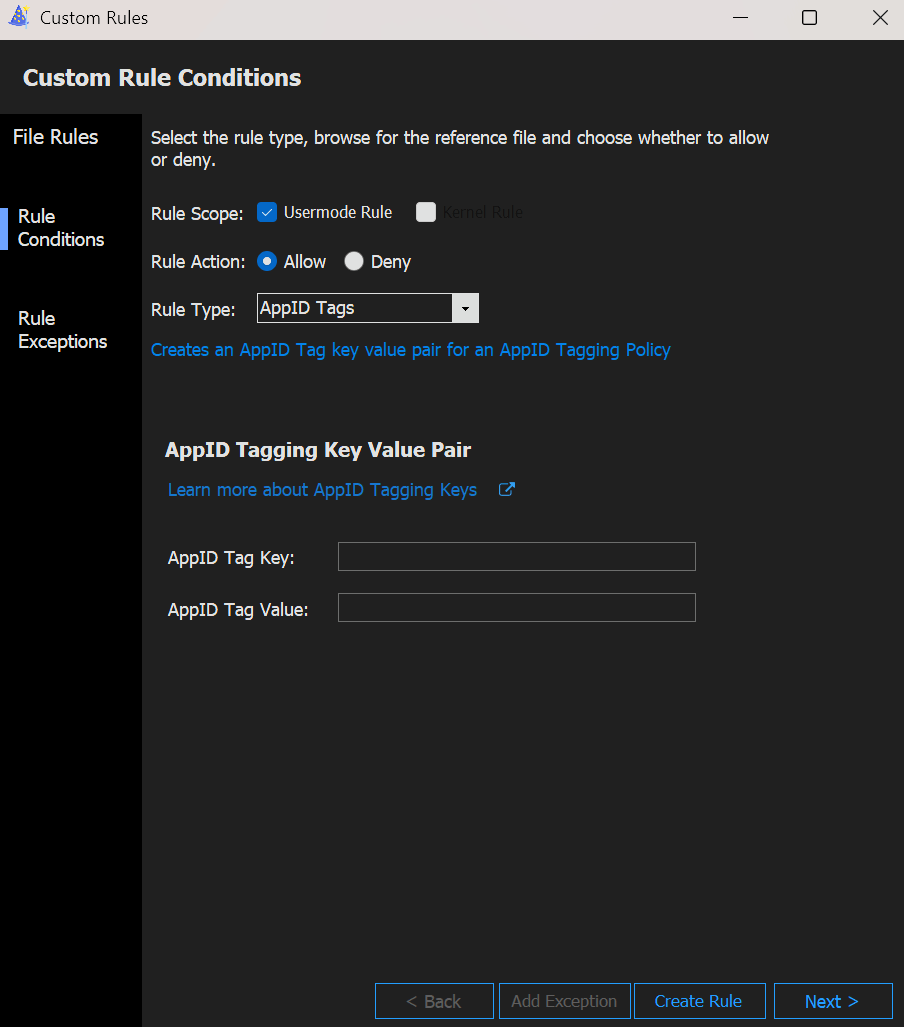Click the Custom Rules app icon in title bar

coord(18,18)
